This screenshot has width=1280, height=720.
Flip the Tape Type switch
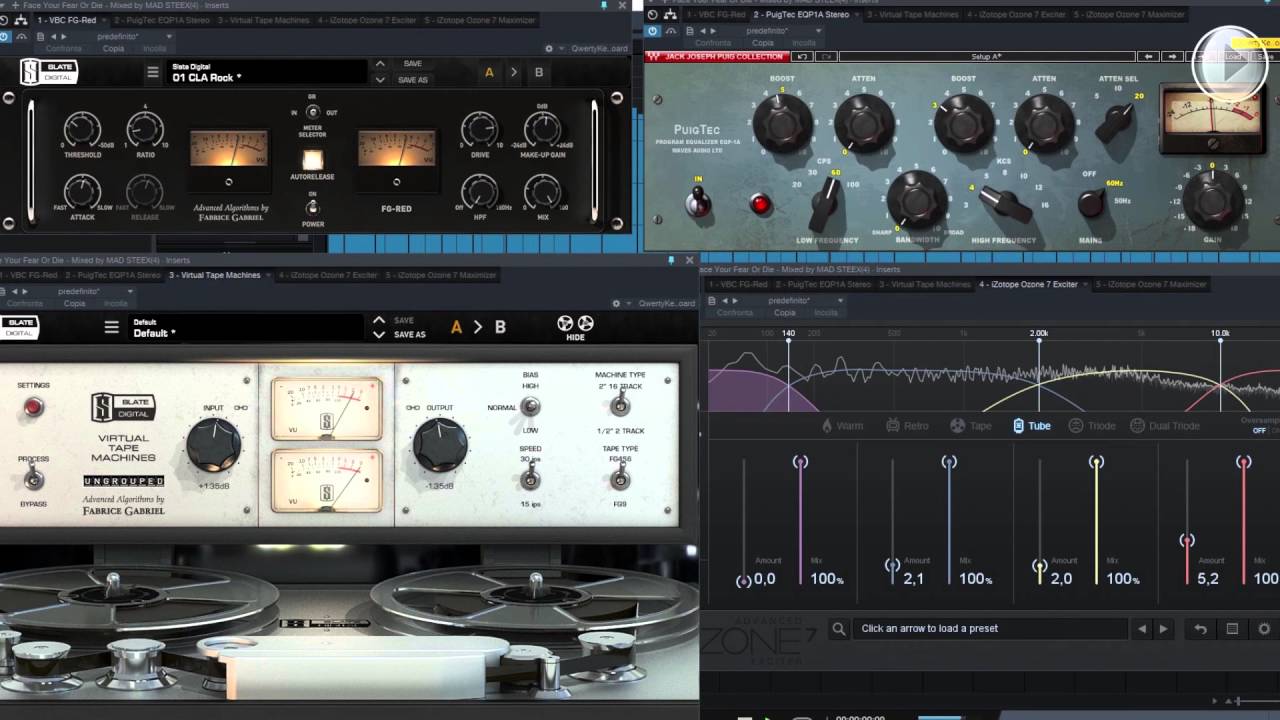click(x=620, y=479)
